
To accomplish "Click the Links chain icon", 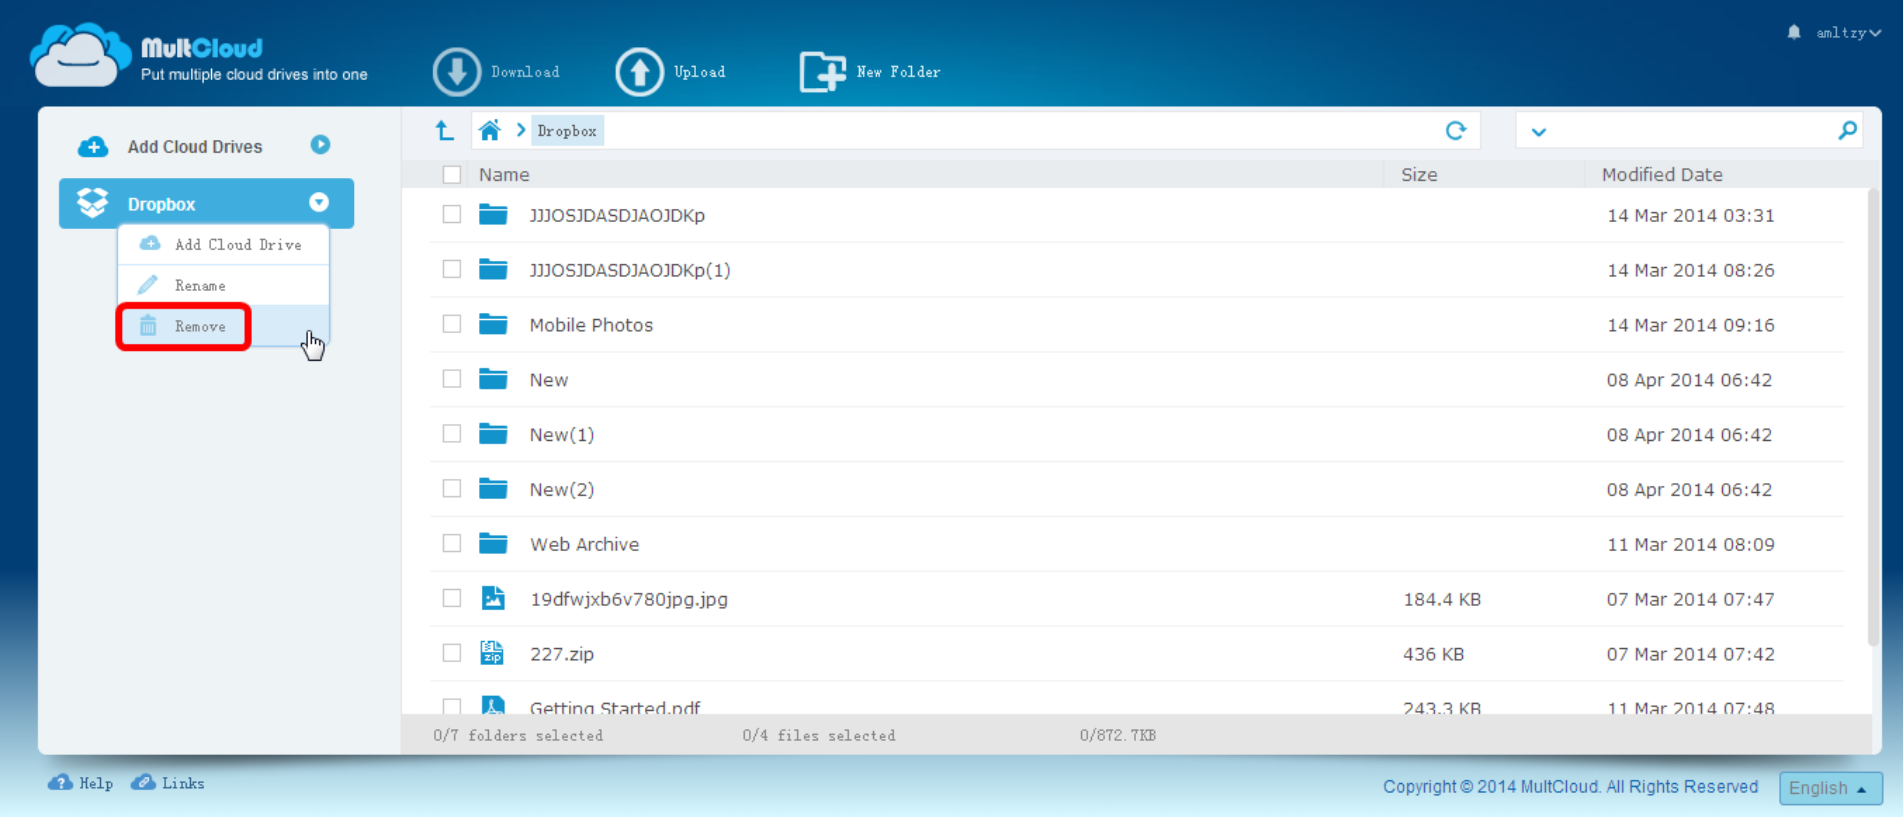I will coord(143,782).
